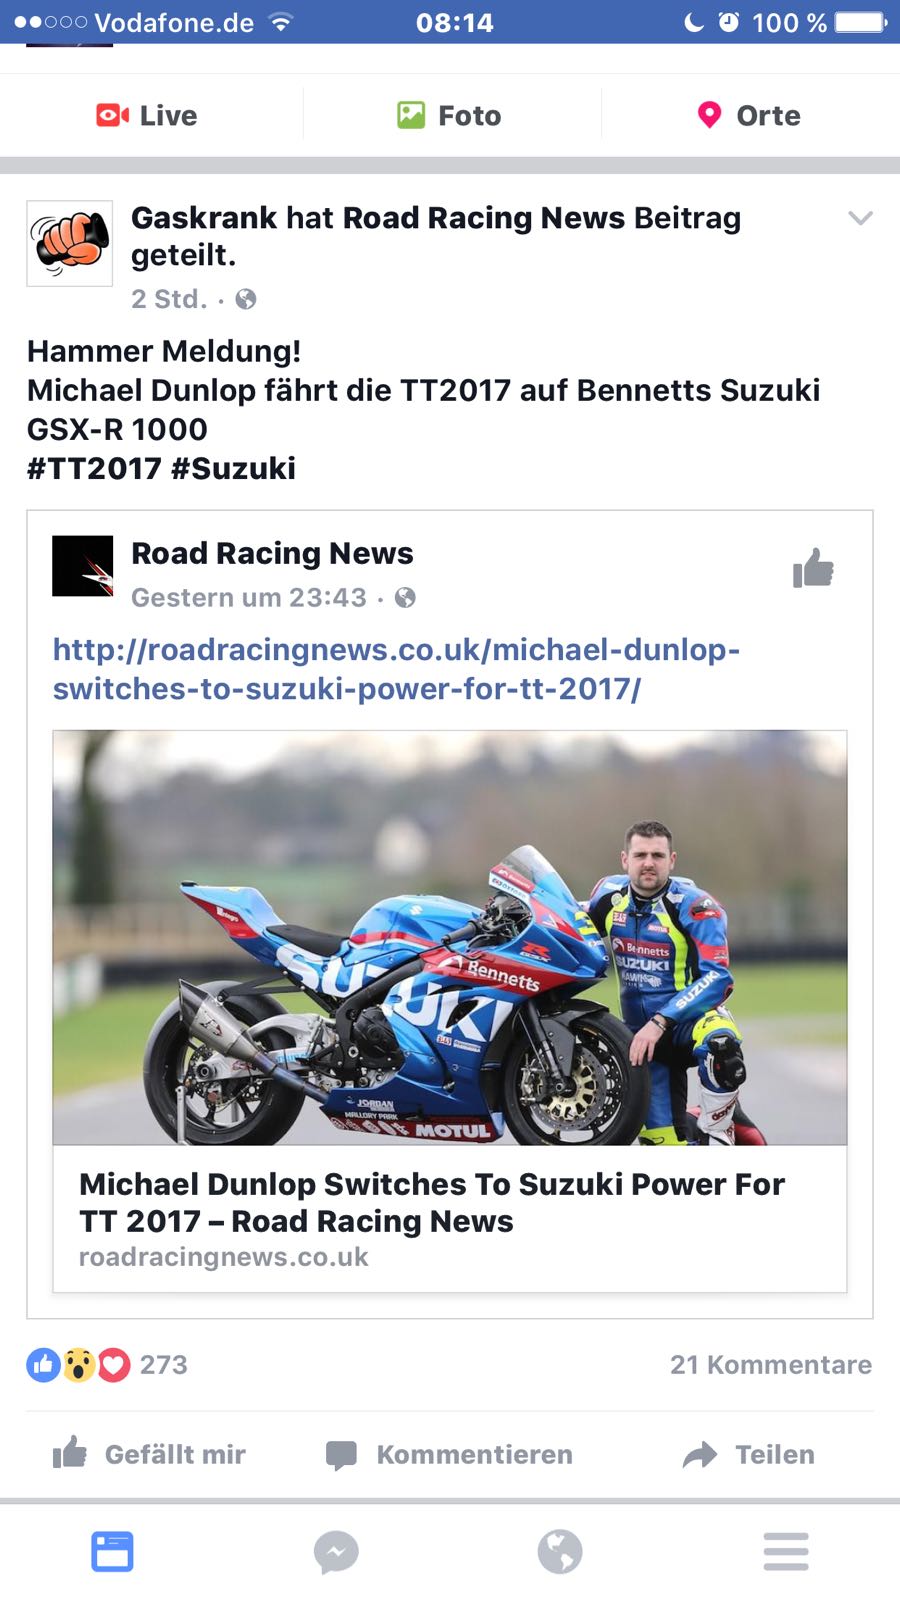Share the post via Teilen
Viewport: 900px width, 1600px height.
(749, 1454)
